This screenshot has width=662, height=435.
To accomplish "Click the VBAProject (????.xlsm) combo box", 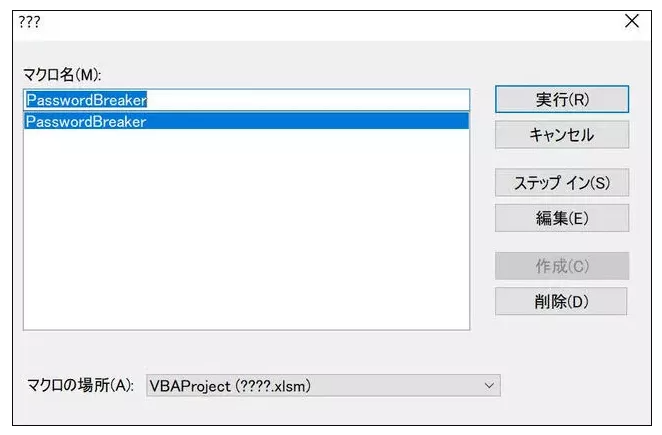I will pos(323,386).
